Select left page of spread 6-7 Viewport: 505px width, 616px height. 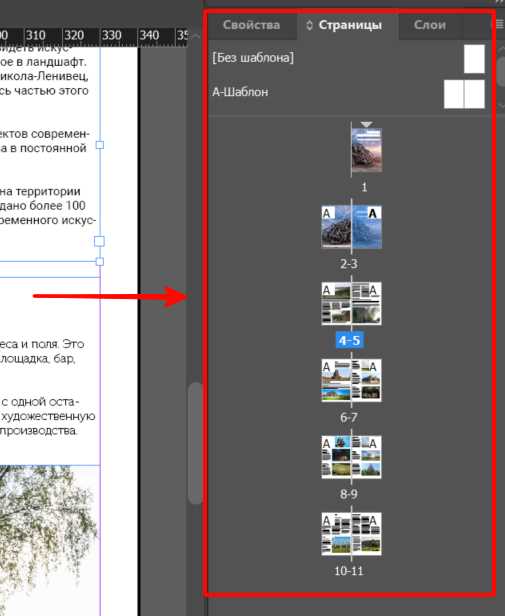(336, 380)
